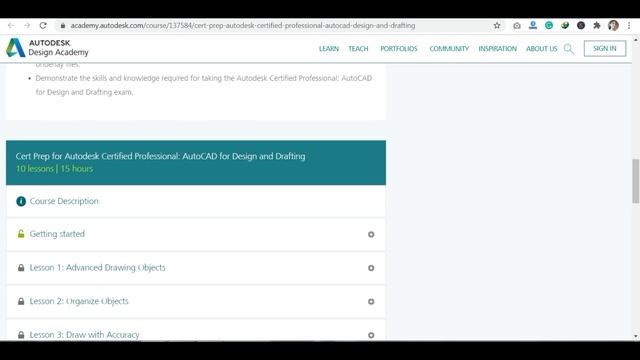Click the green Grammarly extension icon
Image resolution: width=640 pixels, height=360 pixels.
549,25
